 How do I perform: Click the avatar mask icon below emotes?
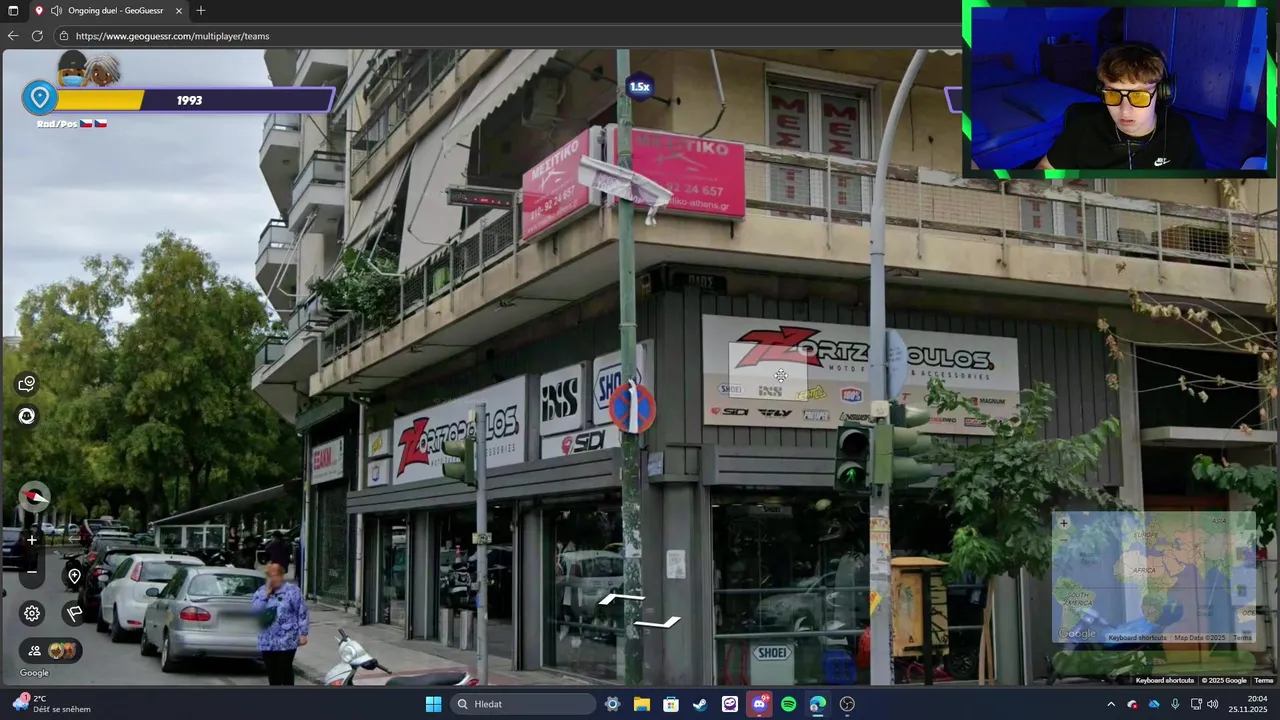point(27,416)
